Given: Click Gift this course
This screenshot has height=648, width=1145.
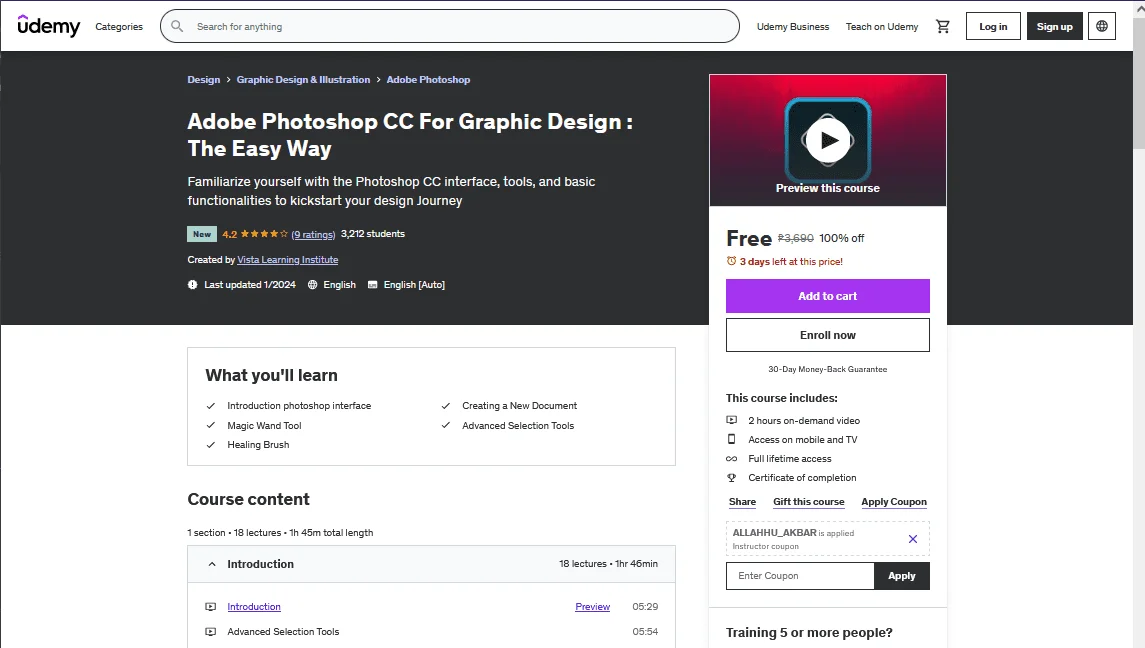Looking at the screenshot, I should pyautogui.click(x=808, y=502).
